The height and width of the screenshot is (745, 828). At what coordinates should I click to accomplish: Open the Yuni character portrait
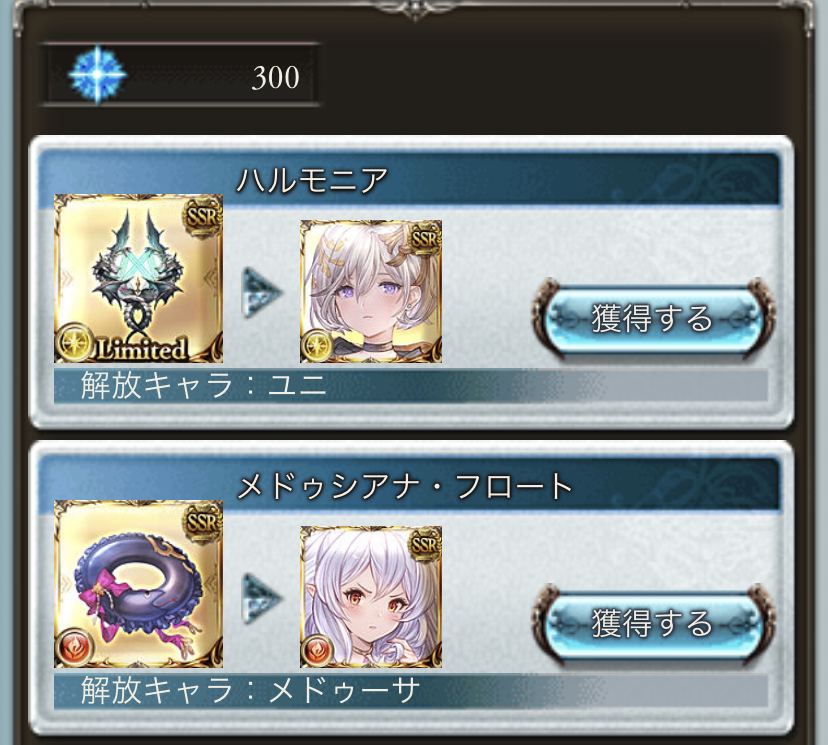(x=371, y=291)
